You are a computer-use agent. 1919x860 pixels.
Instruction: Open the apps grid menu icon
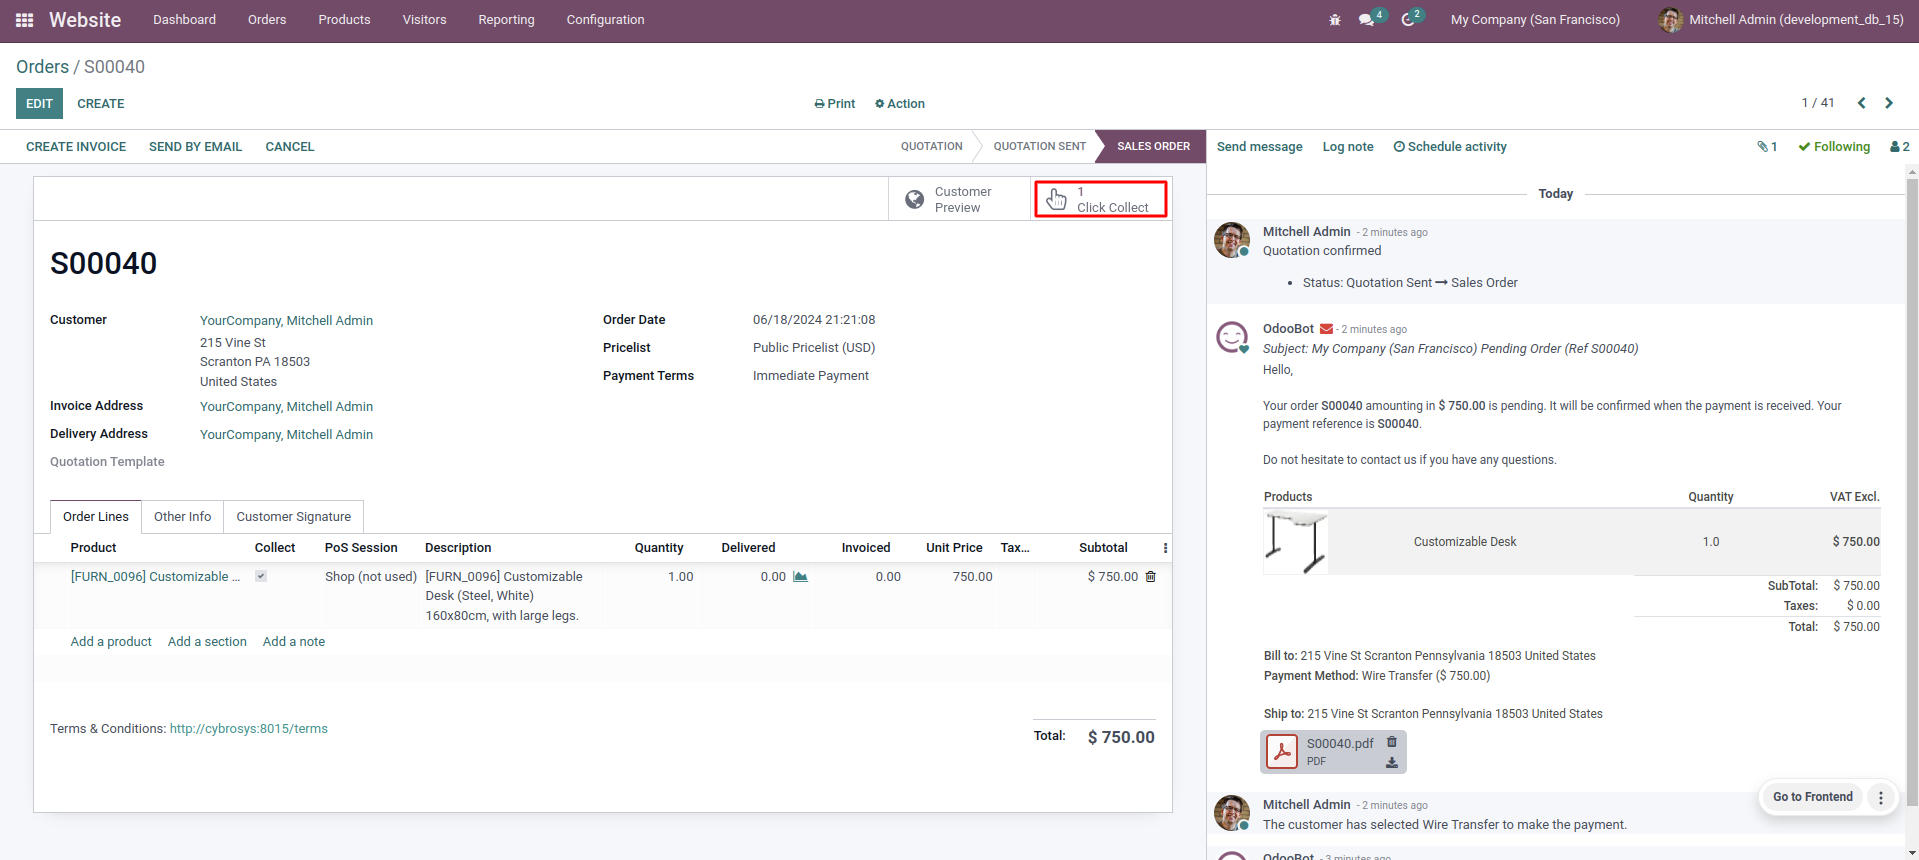tap(25, 20)
